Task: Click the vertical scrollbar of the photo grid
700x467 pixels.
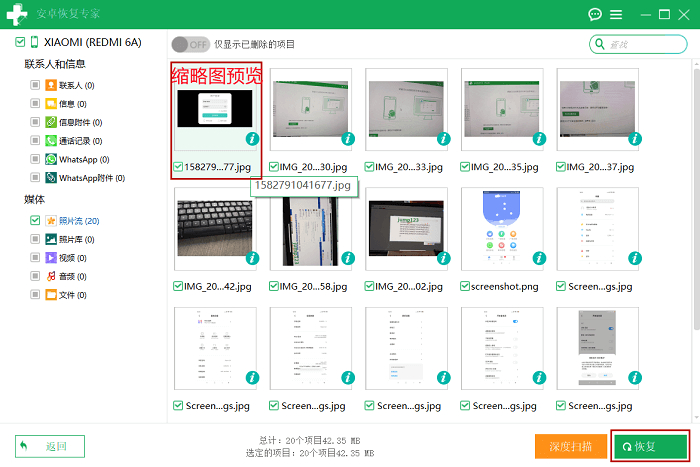Action: click(696, 199)
